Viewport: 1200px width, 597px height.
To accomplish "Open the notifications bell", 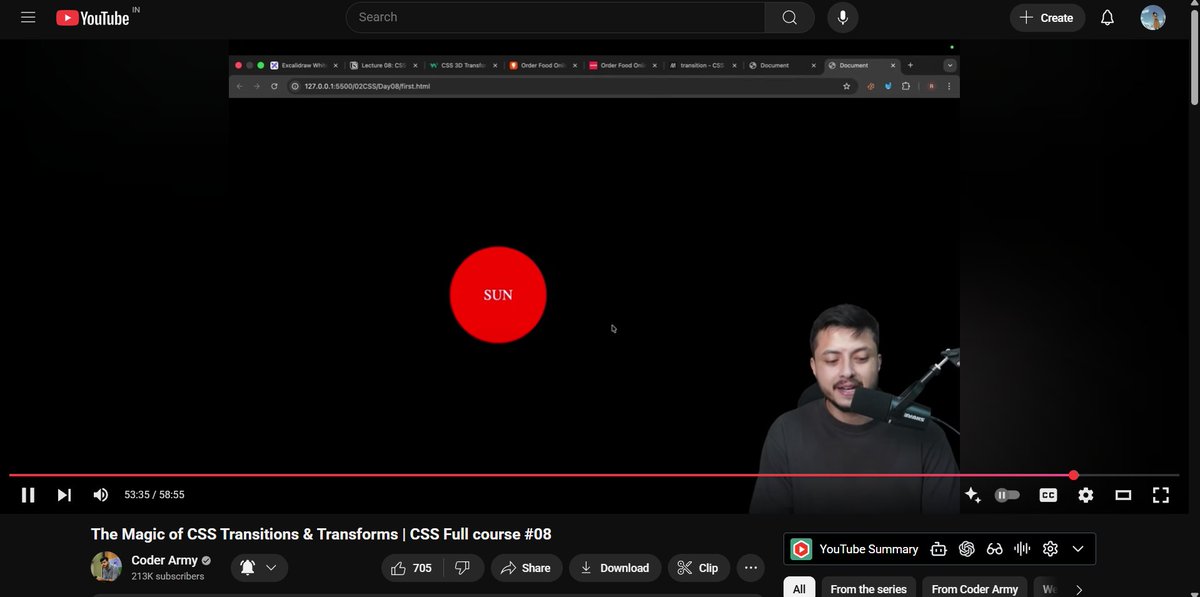I will point(1107,17).
